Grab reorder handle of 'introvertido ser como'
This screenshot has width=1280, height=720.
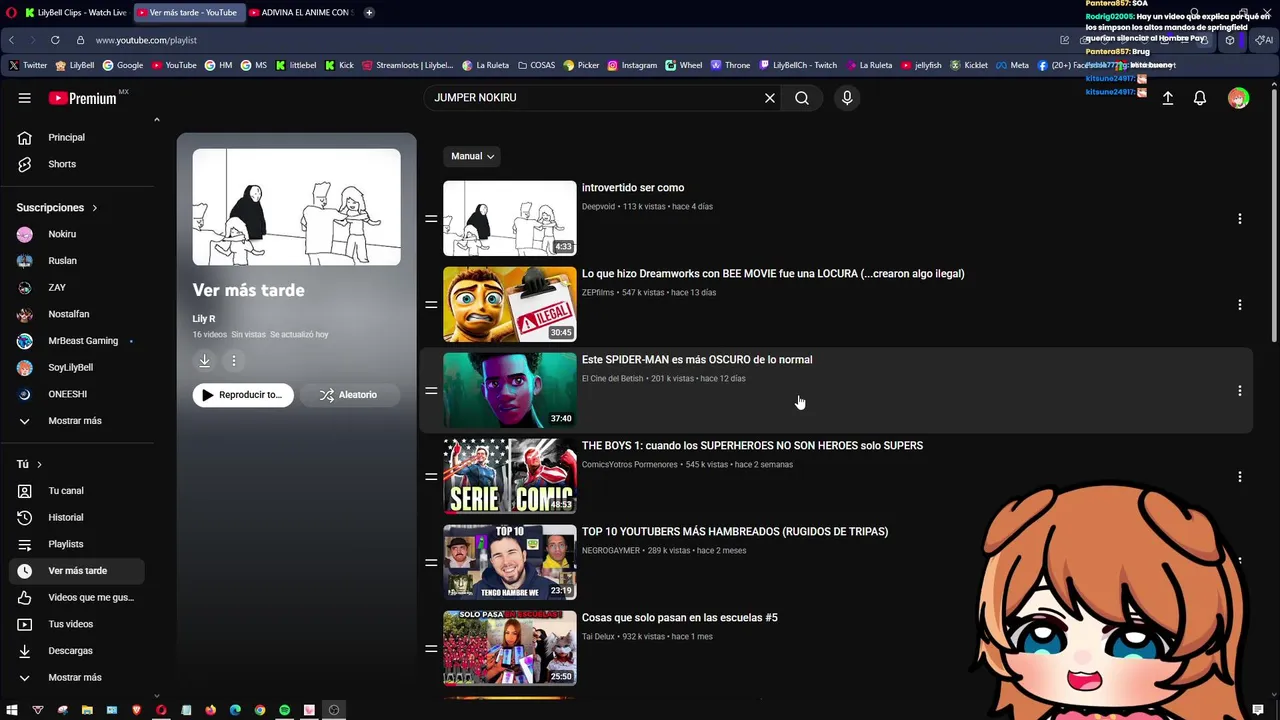(431, 218)
